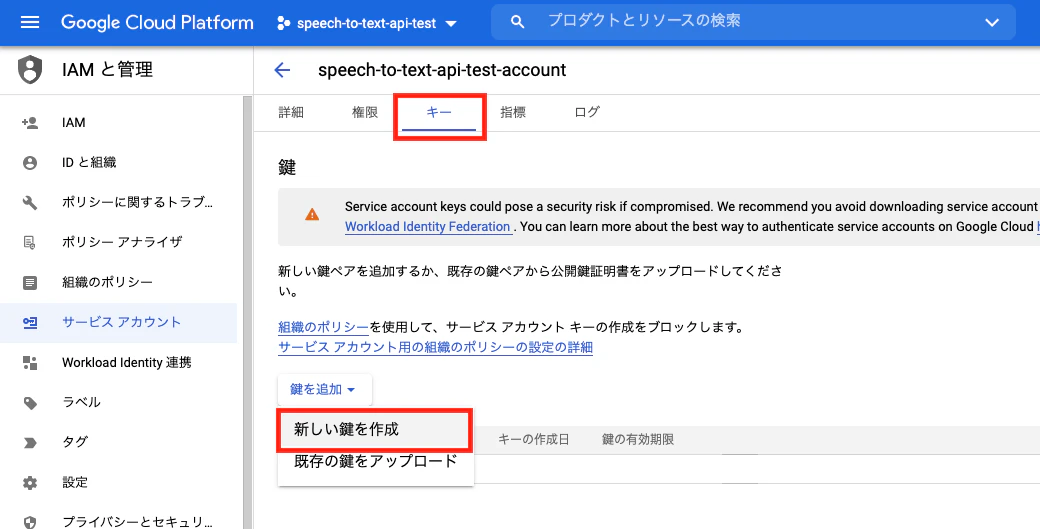Screen dimensions: 1040x529
Task: Click the IAM add-person icon
Action: 30,123
